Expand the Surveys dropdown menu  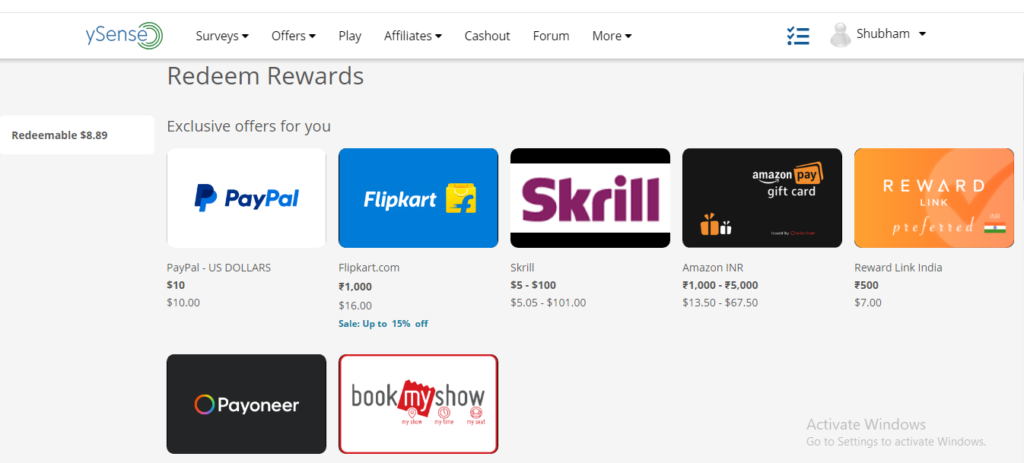pos(222,36)
